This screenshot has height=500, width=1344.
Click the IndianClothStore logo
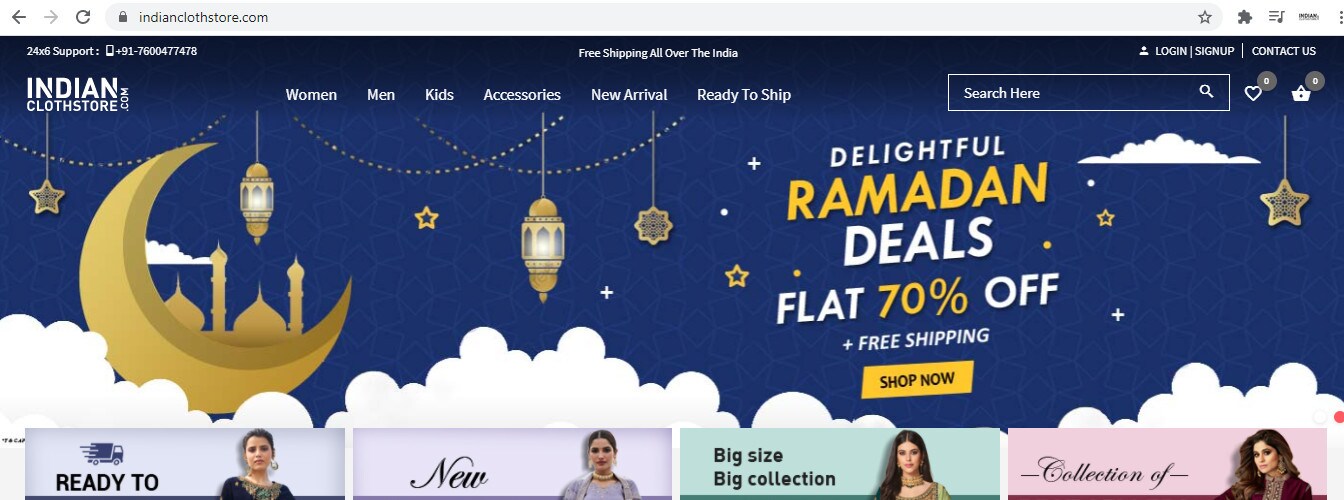(78, 94)
